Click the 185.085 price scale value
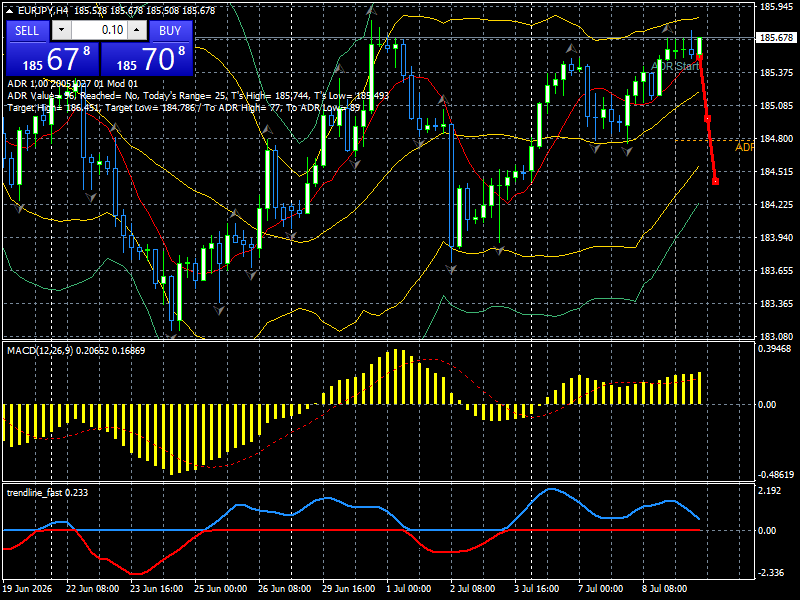800x600 pixels. pos(777,106)
